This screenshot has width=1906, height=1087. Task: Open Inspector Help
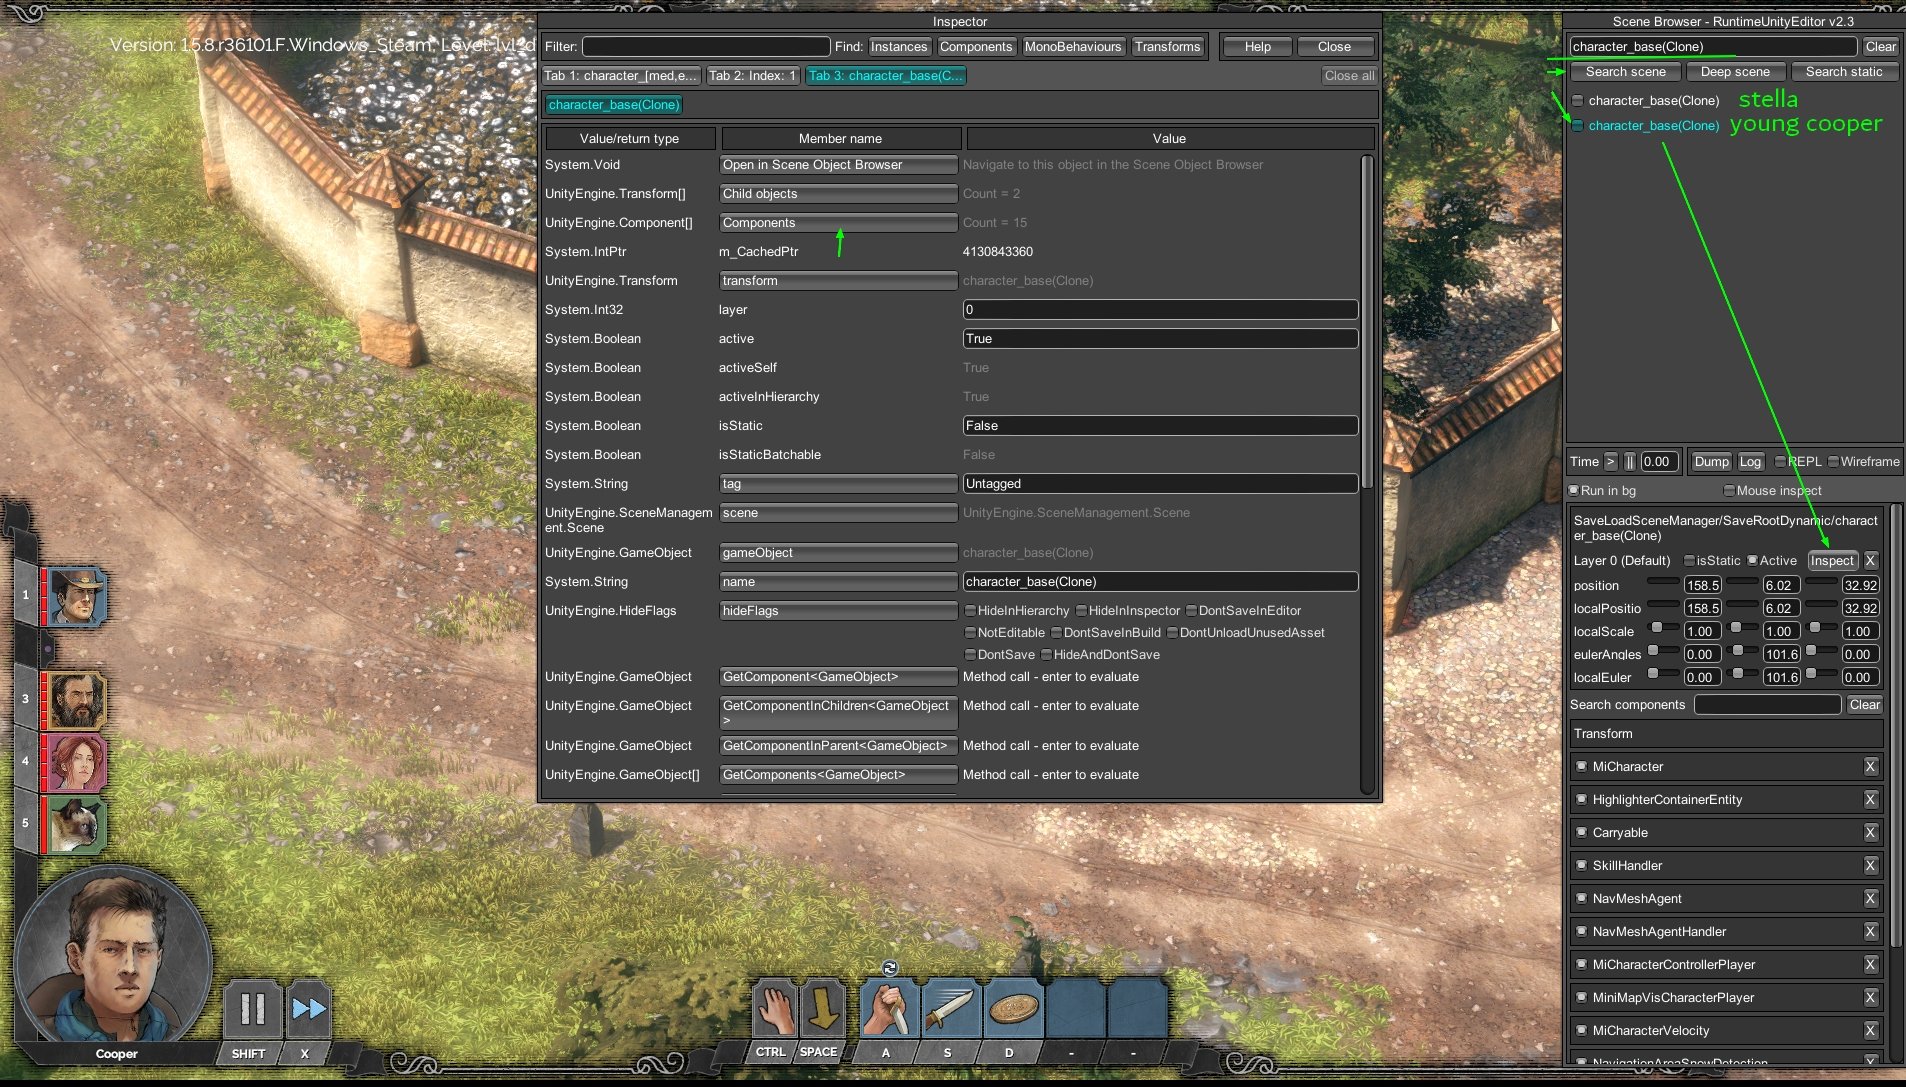click(1257, 47)
